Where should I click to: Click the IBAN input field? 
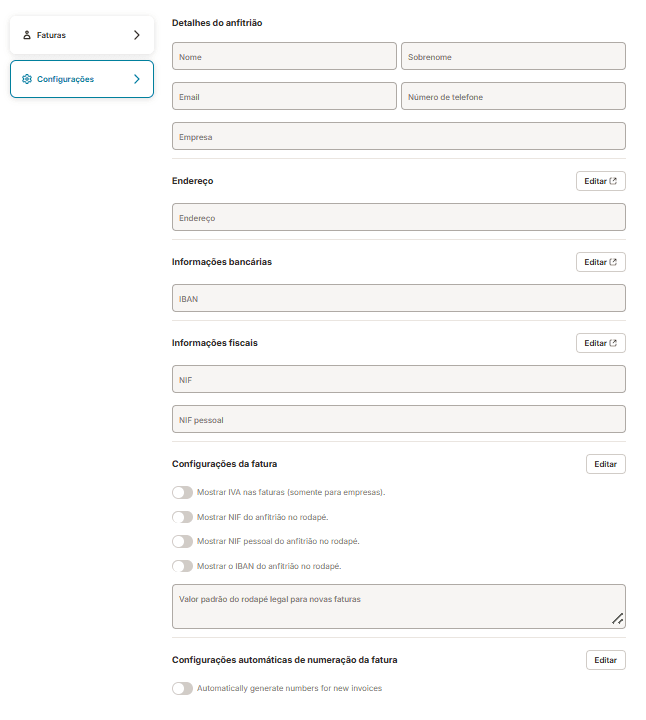pos(398,298)
